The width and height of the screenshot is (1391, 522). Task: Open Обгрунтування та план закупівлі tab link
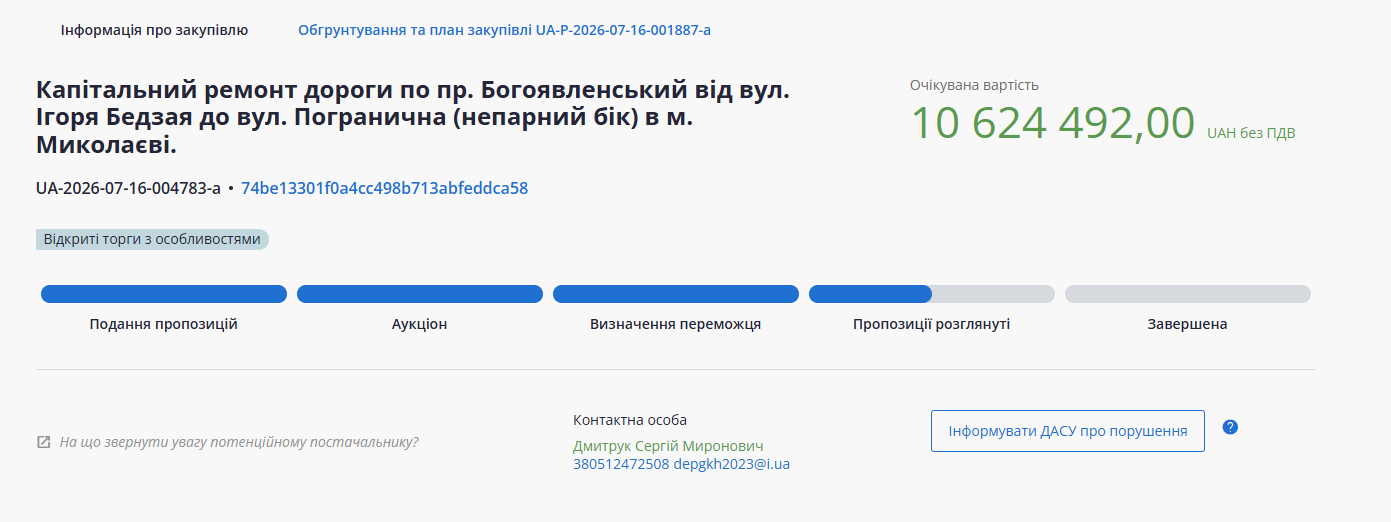pyautogui.click(x=504, y=30)
